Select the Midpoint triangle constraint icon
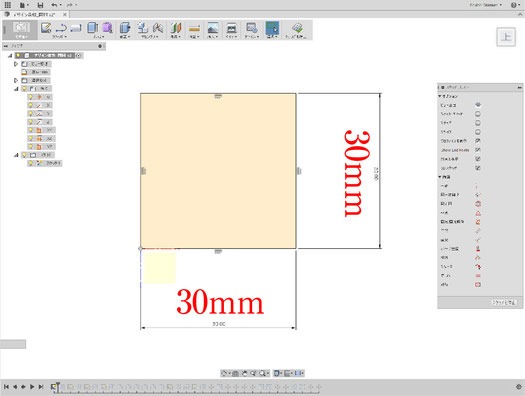This screenshot has height=396, width=525. pos(478,213)
